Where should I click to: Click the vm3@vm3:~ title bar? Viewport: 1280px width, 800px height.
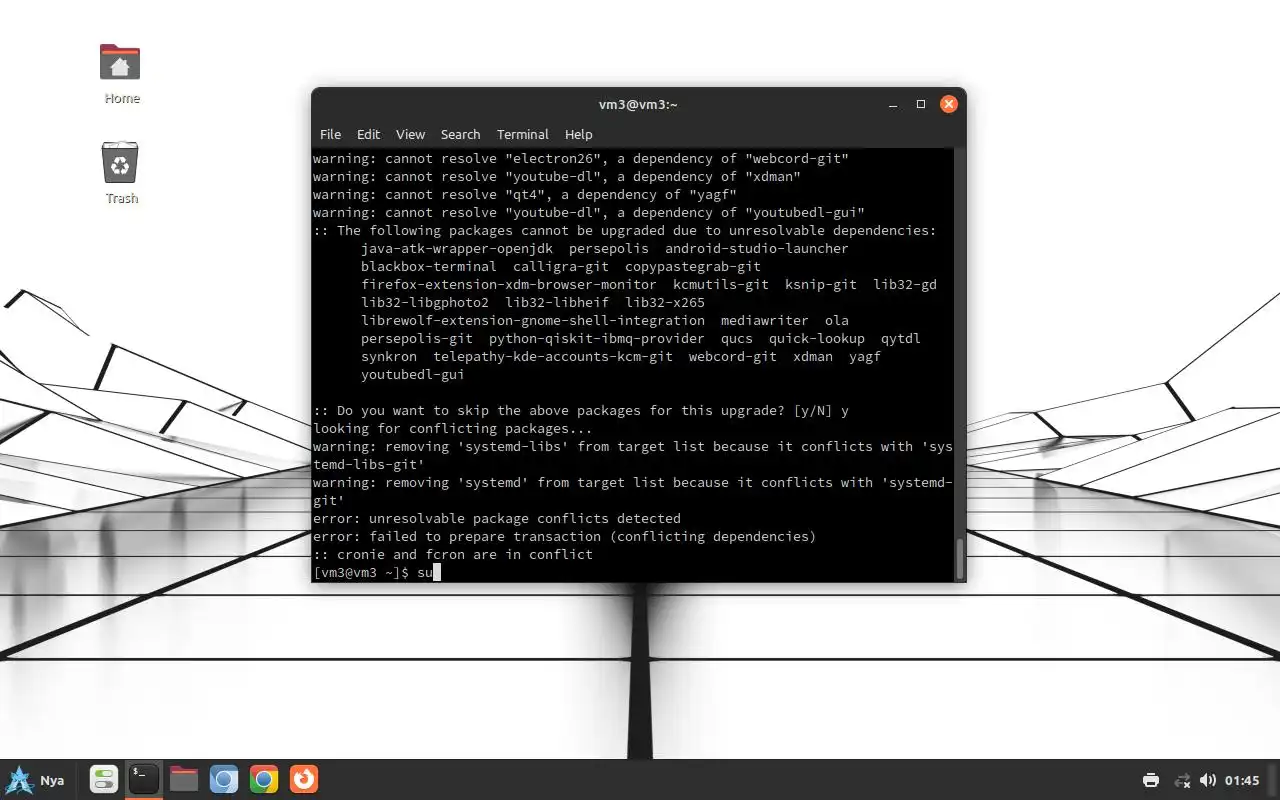click(x=638, y=104)
